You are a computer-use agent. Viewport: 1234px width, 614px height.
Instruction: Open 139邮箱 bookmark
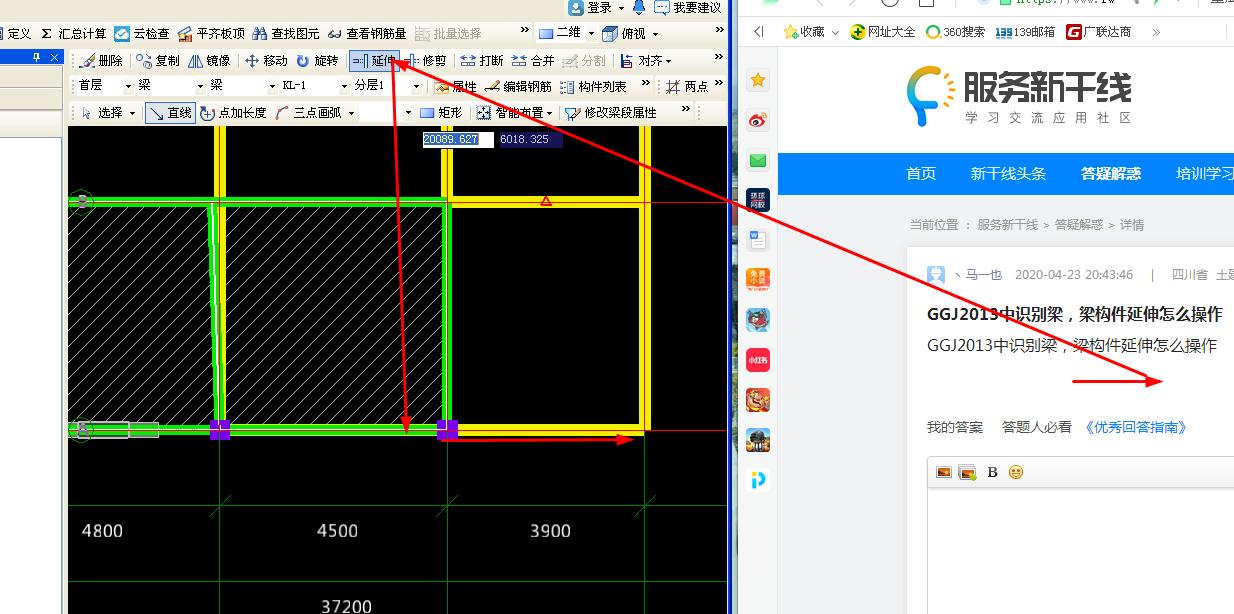(1026, 32)
